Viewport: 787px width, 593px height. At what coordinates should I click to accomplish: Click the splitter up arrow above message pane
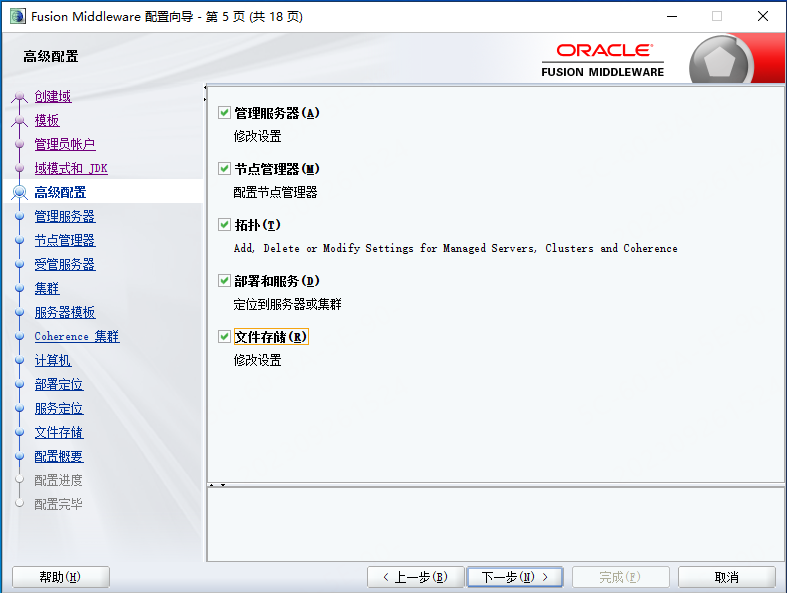[x=212, y=485]
